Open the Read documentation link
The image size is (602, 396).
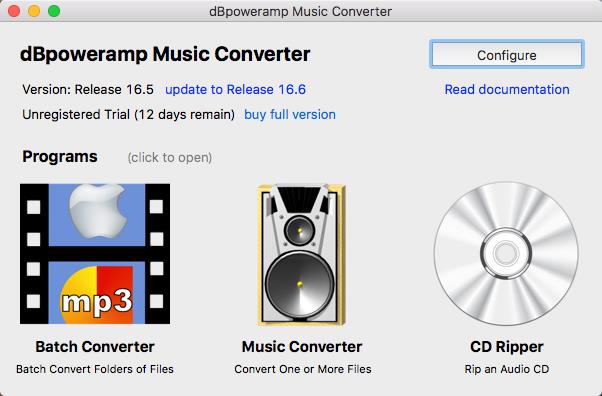pos(507,89)
